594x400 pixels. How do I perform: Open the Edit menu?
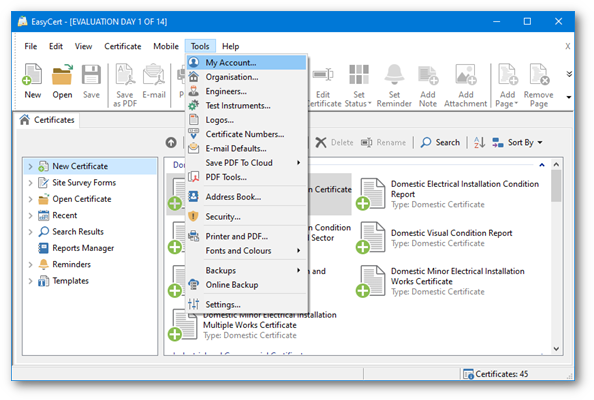click(56, 46)
